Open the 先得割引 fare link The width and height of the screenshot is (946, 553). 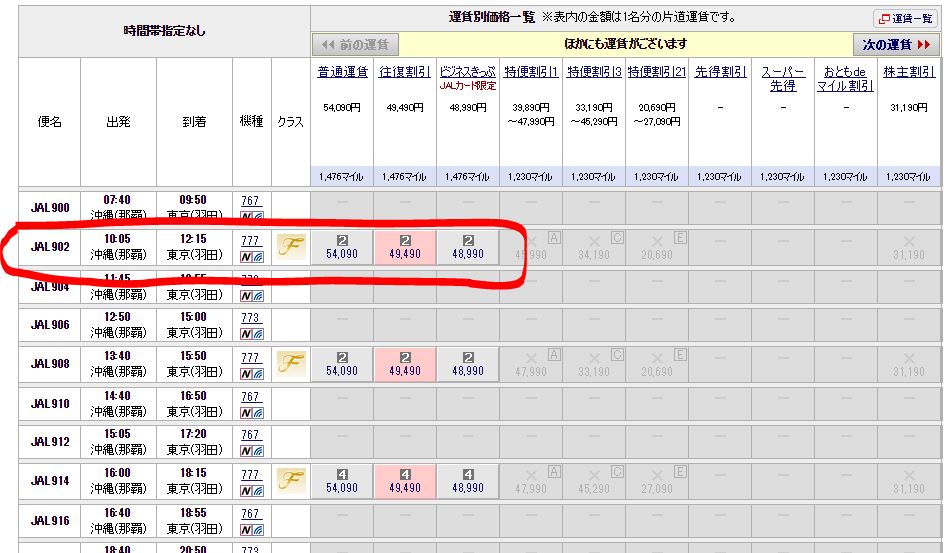point(720,72)
